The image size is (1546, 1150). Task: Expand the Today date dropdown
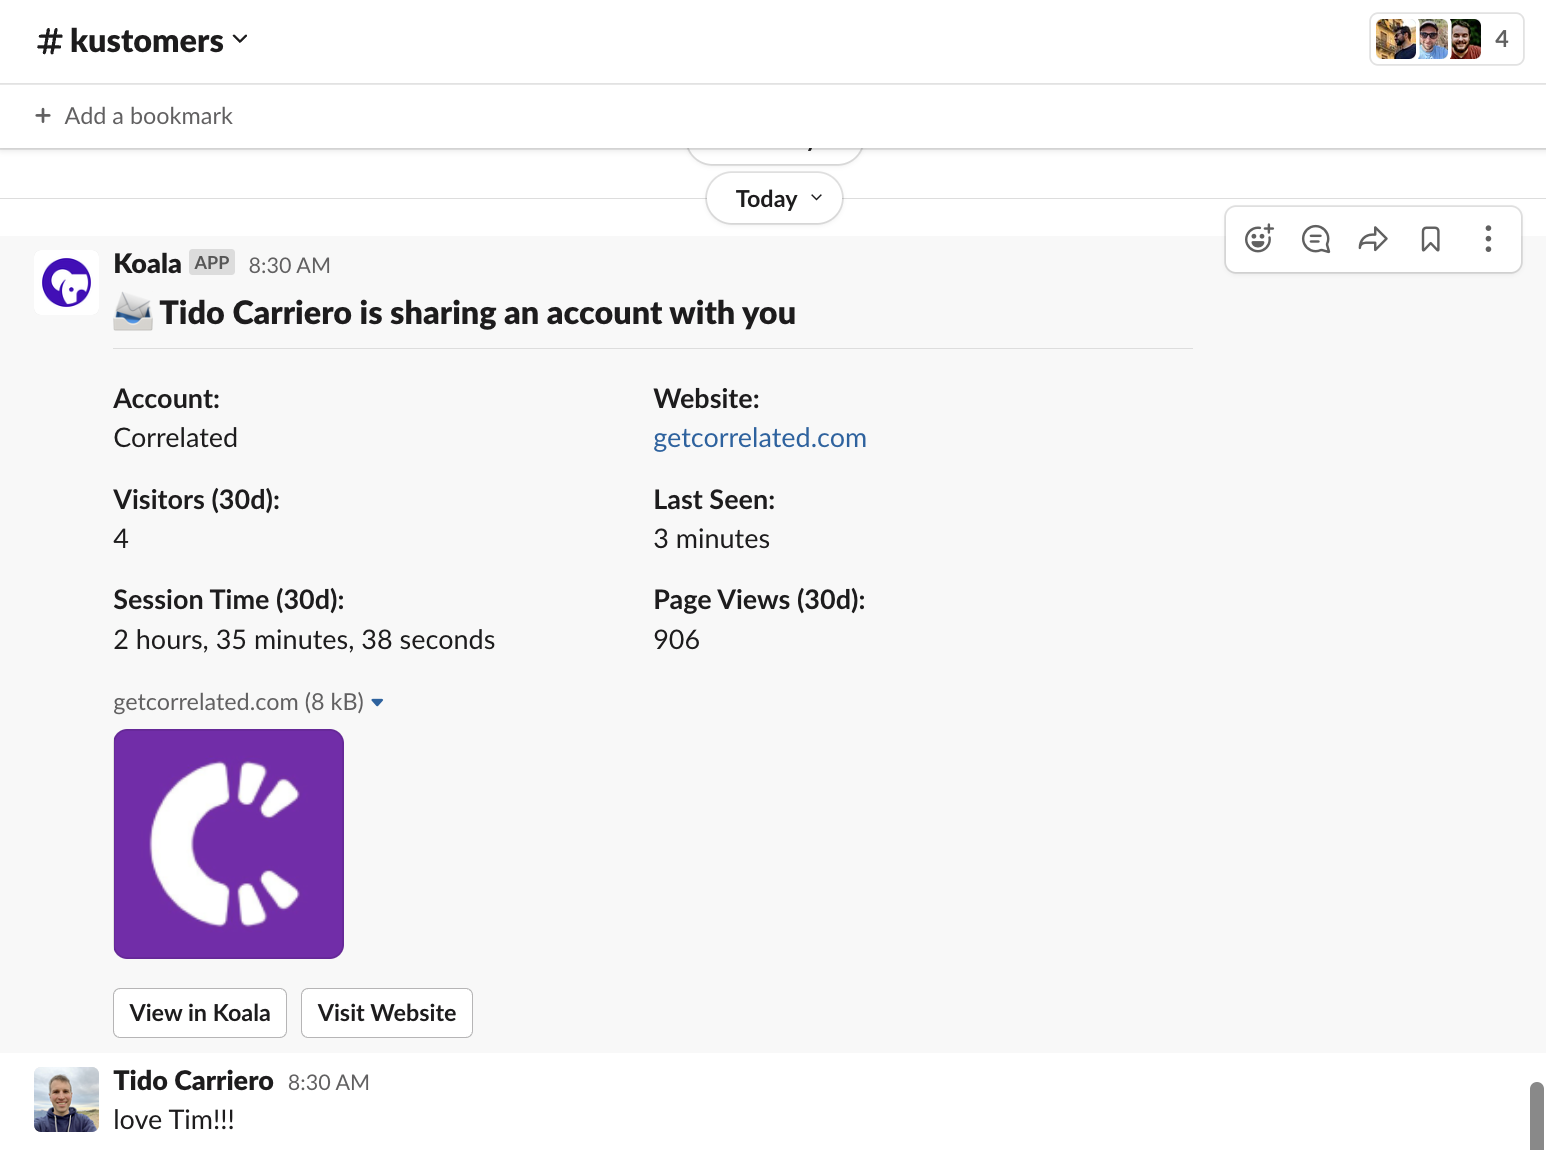click(x=774, y=199)
